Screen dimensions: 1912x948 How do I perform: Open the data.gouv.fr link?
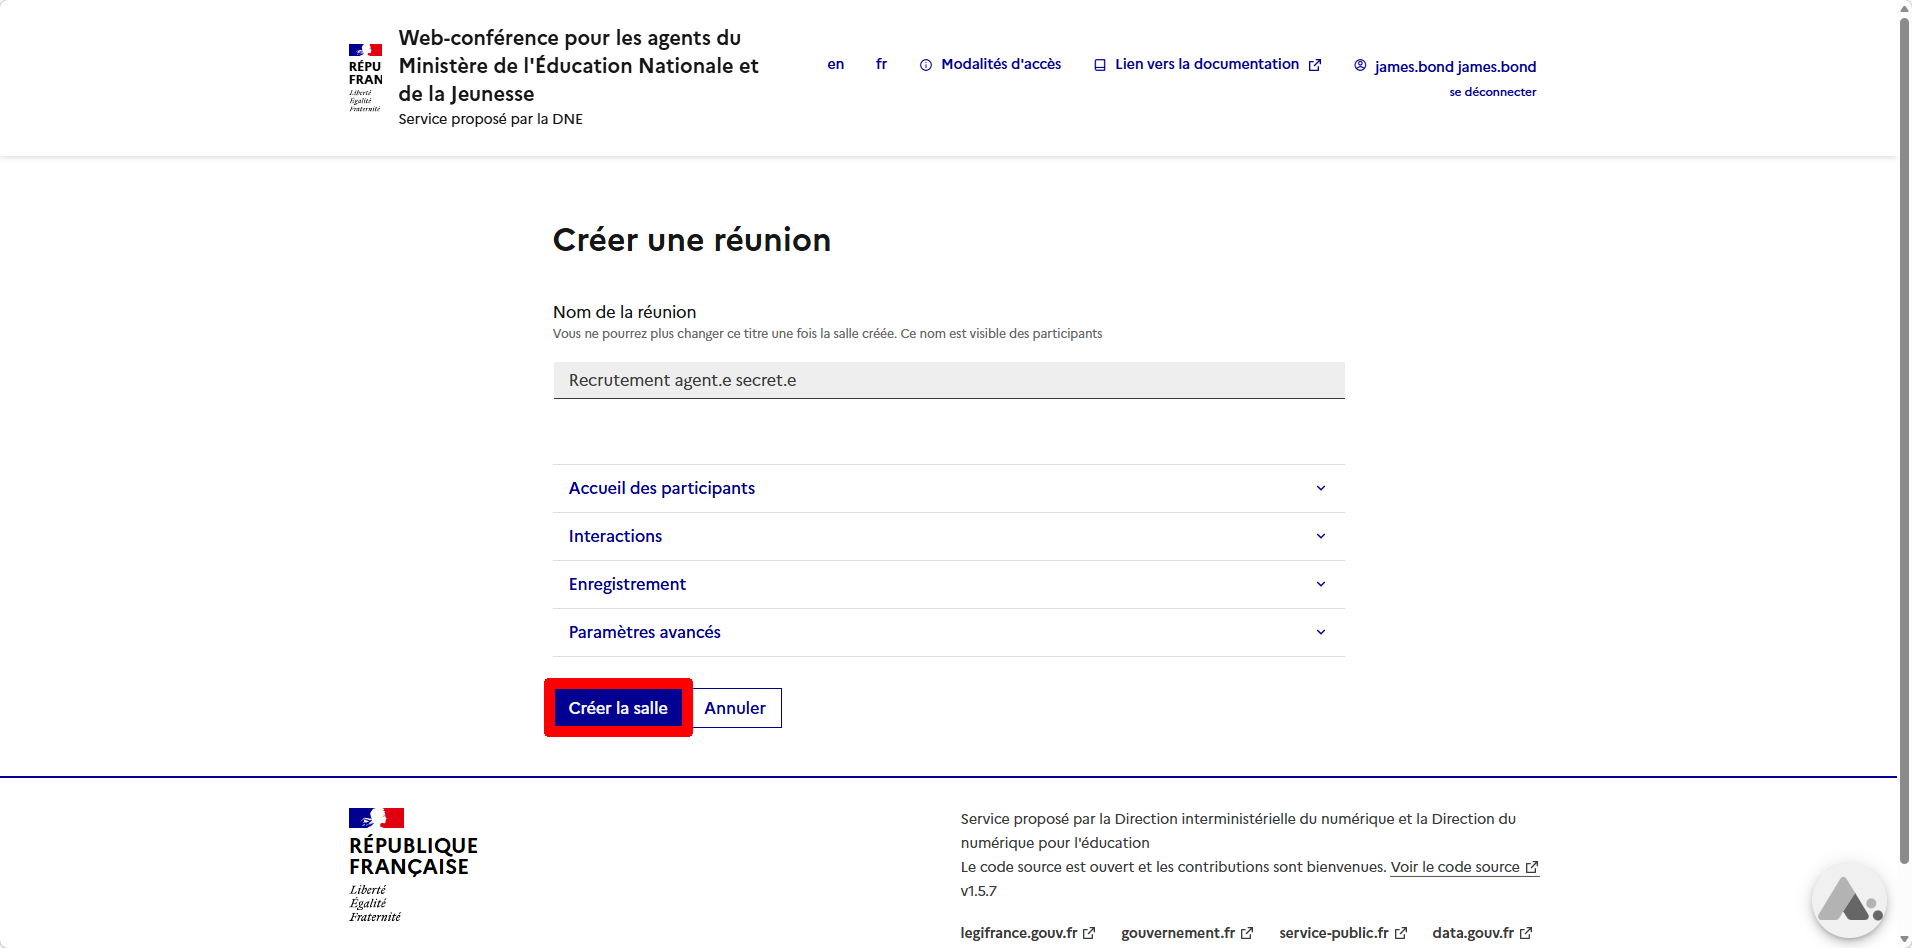[x=1482, y=933]
